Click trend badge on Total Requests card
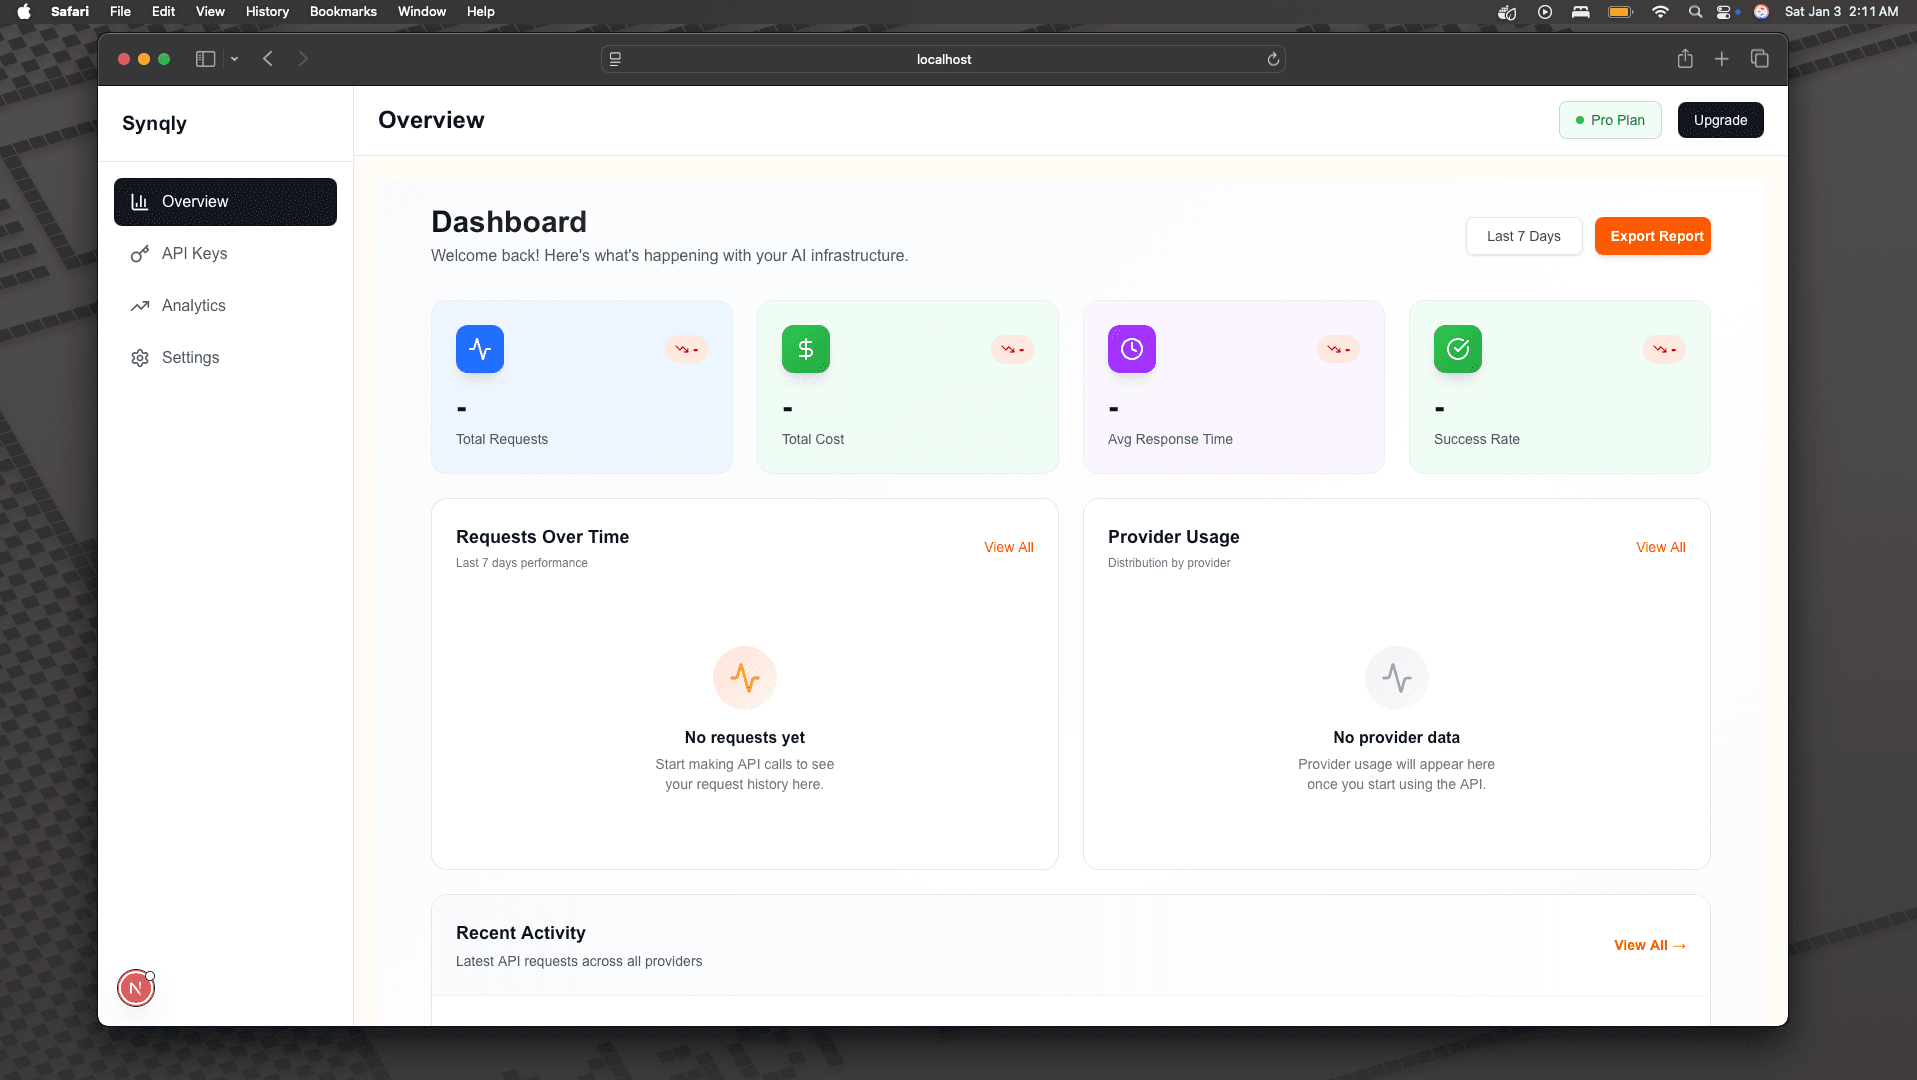The height and width of the screenshot is (1080, 1917). [687, 349]
